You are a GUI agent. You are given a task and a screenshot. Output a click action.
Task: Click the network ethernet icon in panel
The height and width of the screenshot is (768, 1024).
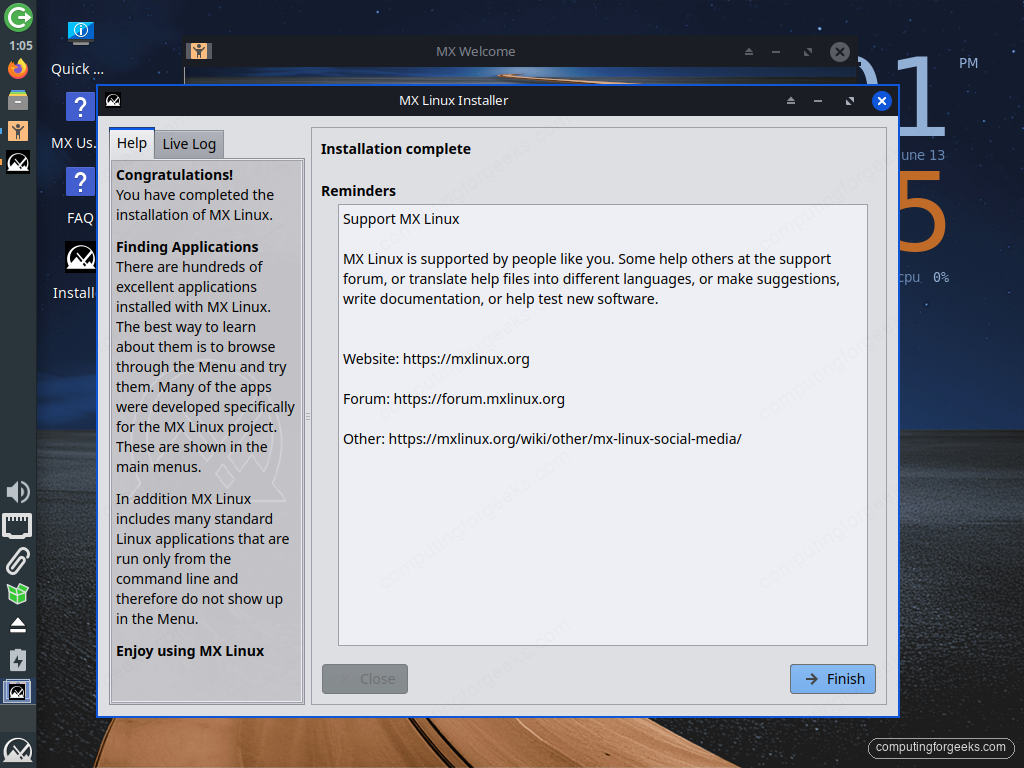click(18, 526)
